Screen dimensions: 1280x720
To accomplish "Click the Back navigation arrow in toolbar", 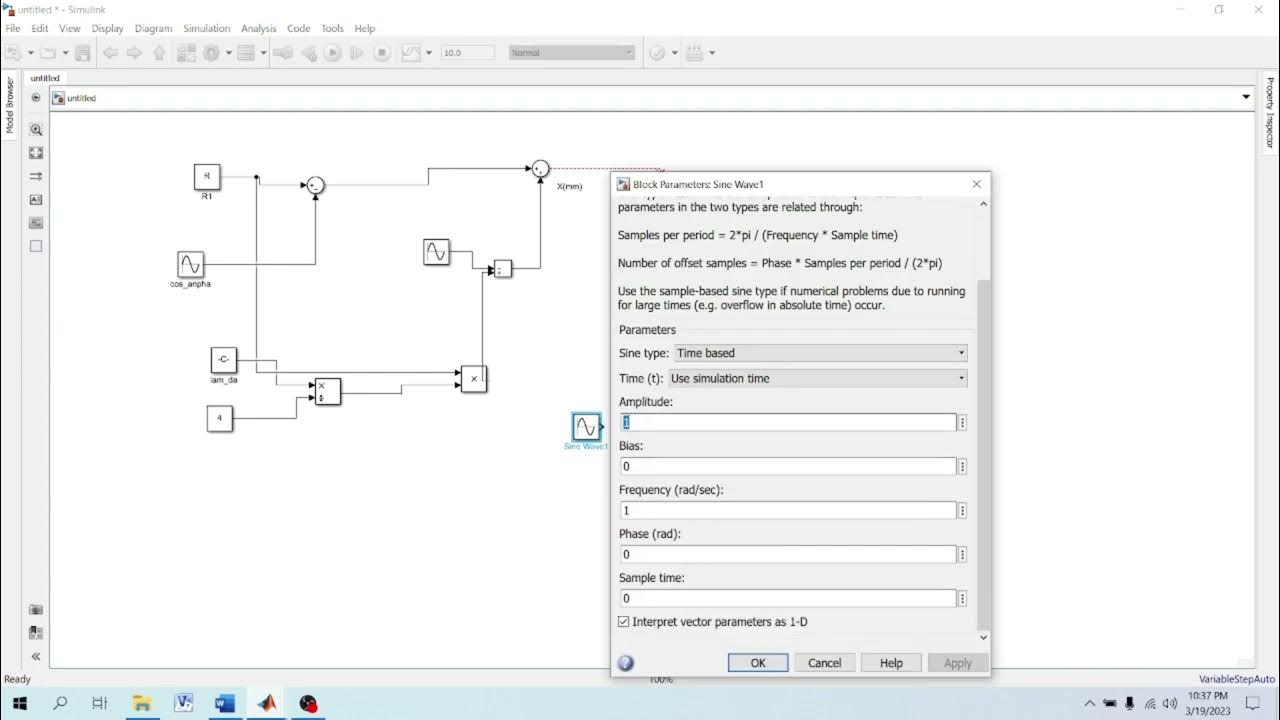I will point(110,53).
